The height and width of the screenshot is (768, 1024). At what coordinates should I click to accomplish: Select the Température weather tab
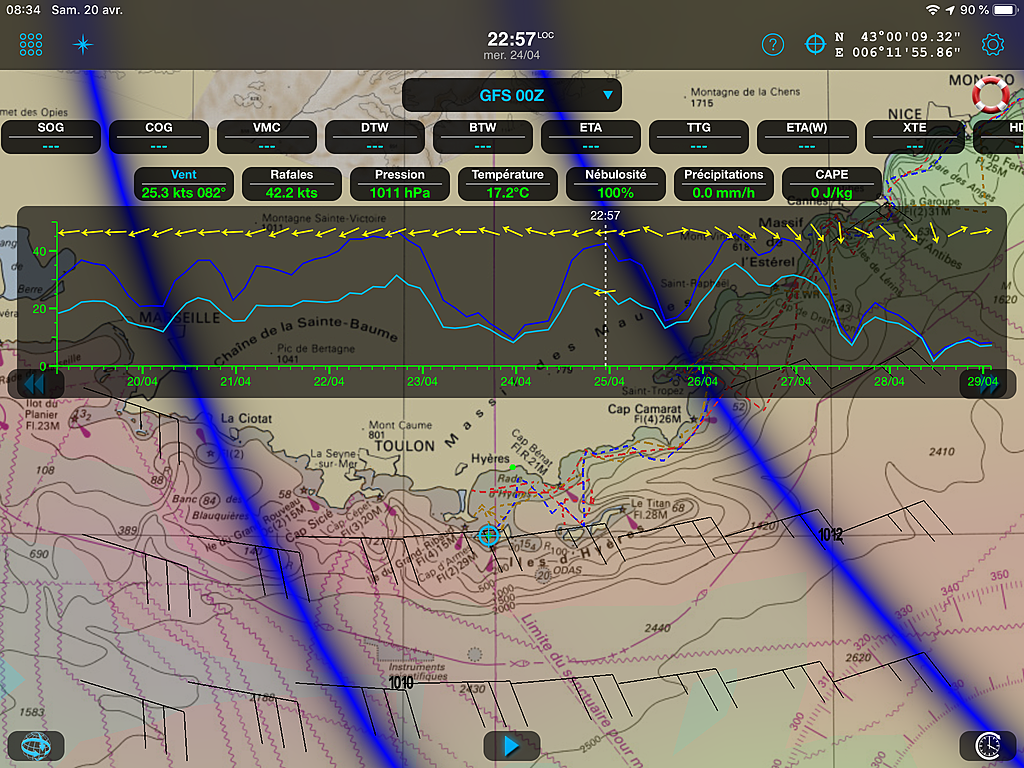(507, 184)
